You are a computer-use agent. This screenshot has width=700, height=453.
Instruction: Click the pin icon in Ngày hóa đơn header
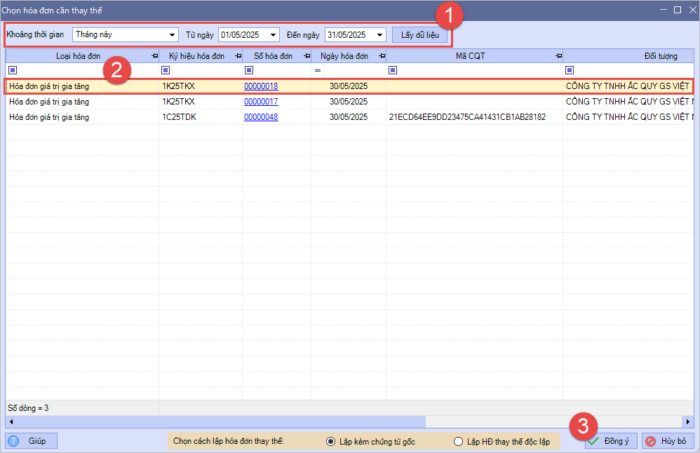pyautogui.click(x=380, y=56)
